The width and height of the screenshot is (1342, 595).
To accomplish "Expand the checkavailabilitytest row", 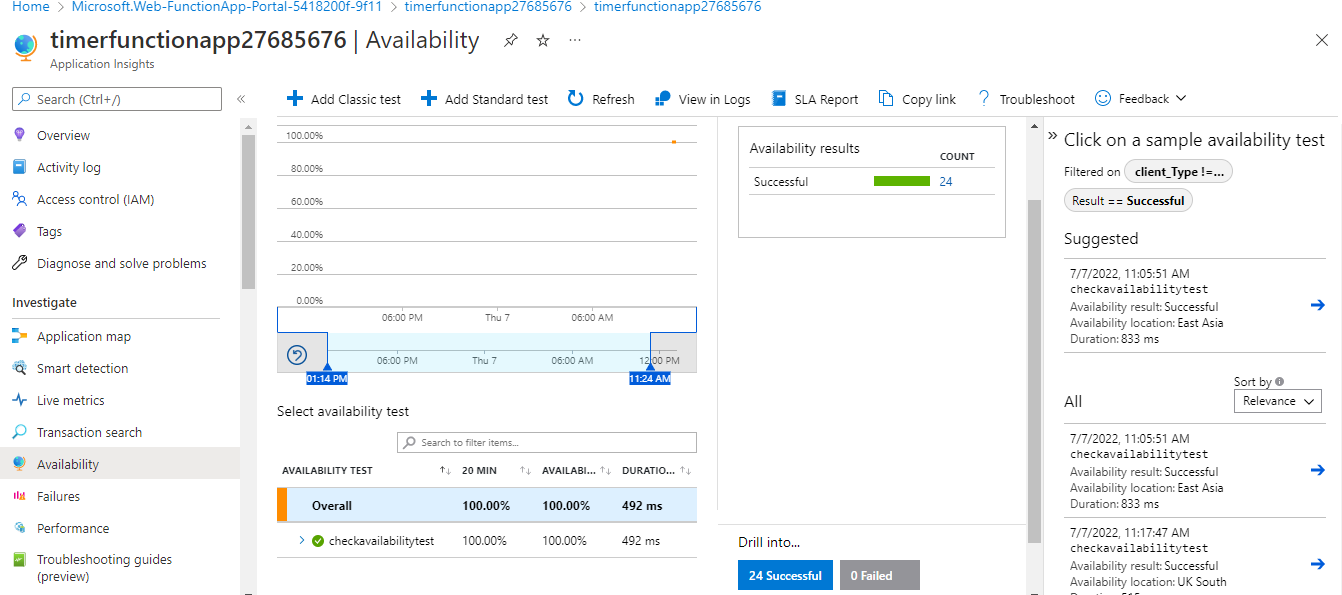I will coord(301,540).
